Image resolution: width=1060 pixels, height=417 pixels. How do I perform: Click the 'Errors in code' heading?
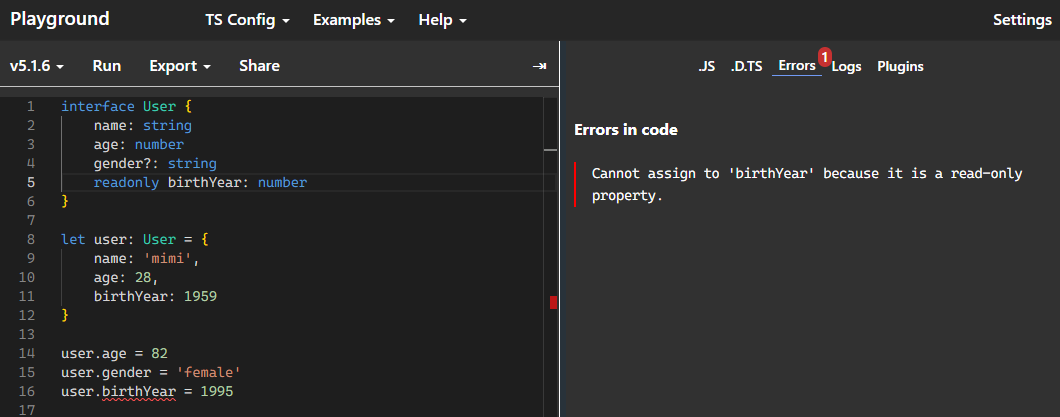click(625, 130)
